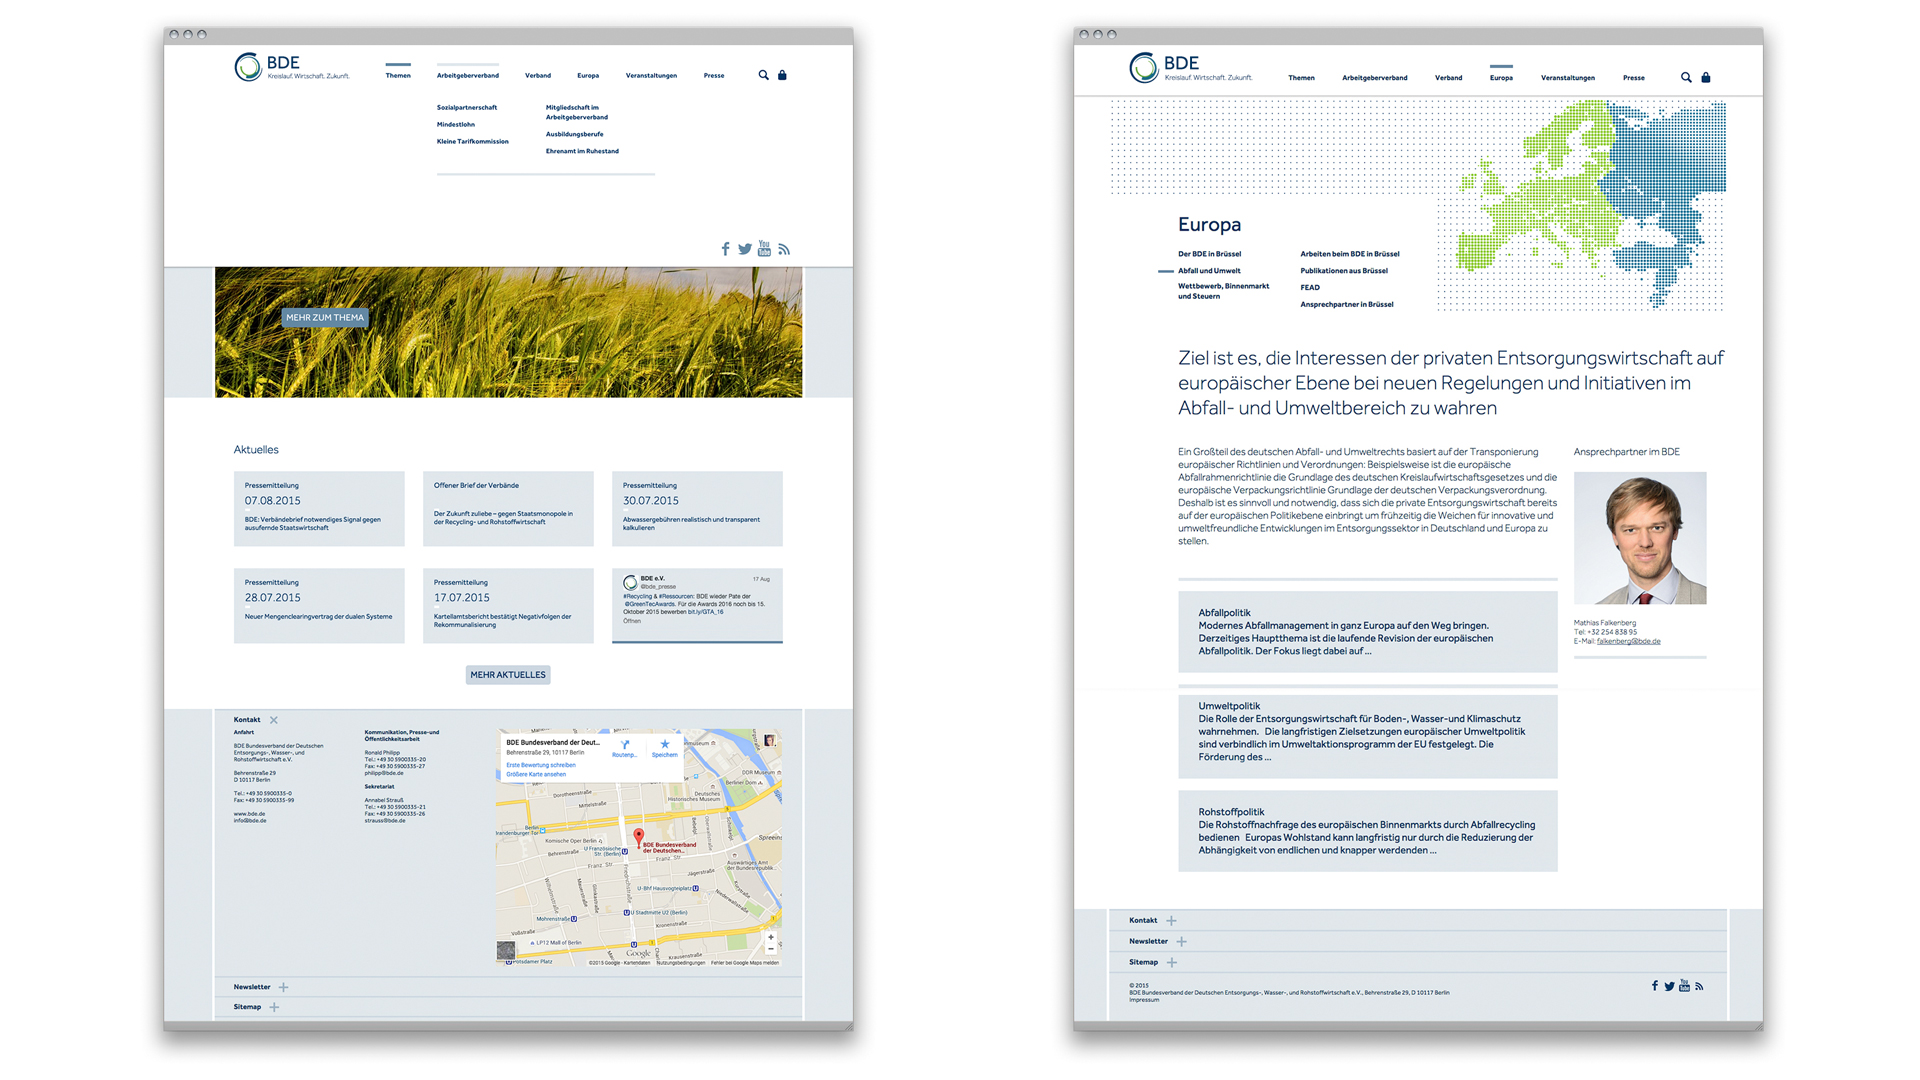The height and width of the screenshot is (1080, 1920).
Task: Select Ausbildungsberufe submenu item
Action: click(575, 134)
